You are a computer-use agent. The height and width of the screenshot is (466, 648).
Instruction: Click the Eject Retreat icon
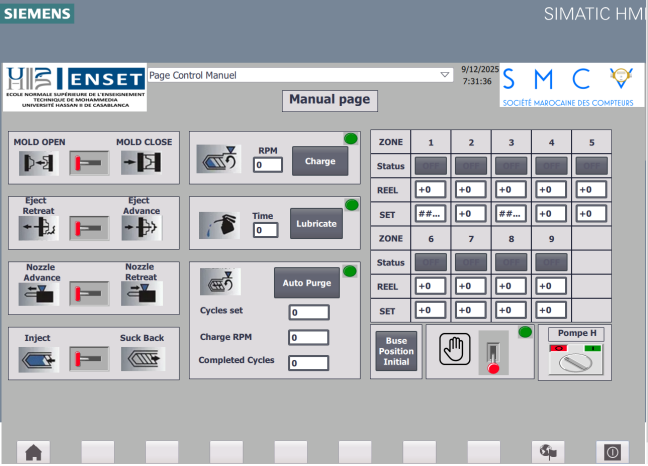pos(39,228)
